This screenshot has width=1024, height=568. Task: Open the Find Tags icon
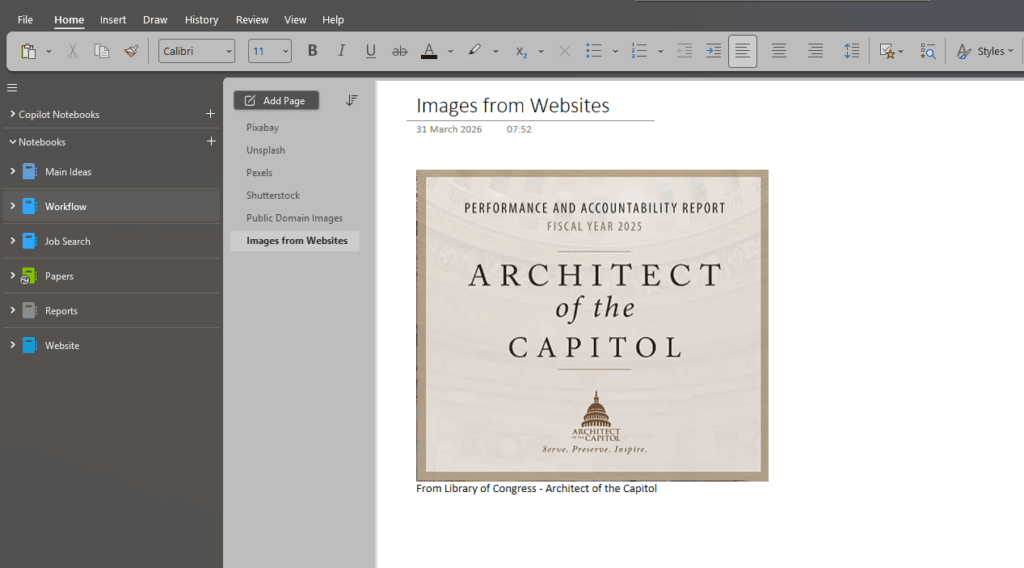pos(927,51)
